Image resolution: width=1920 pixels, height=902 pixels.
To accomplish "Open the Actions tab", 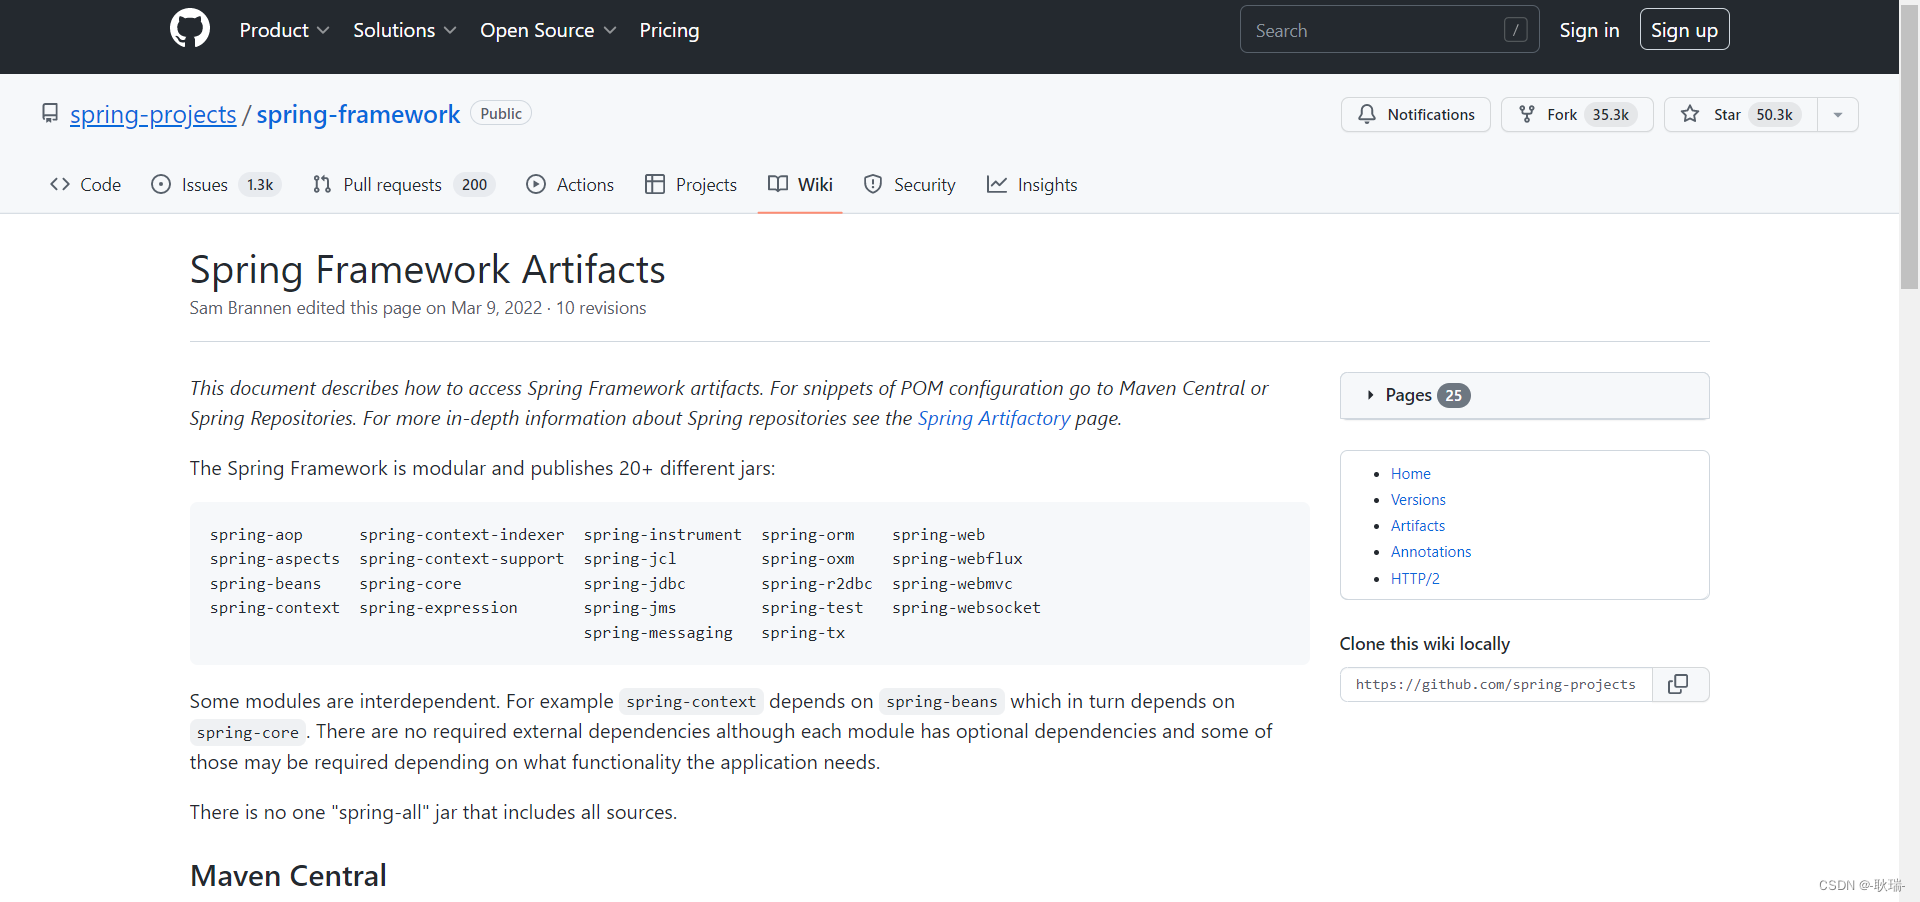I will [570, 184].
